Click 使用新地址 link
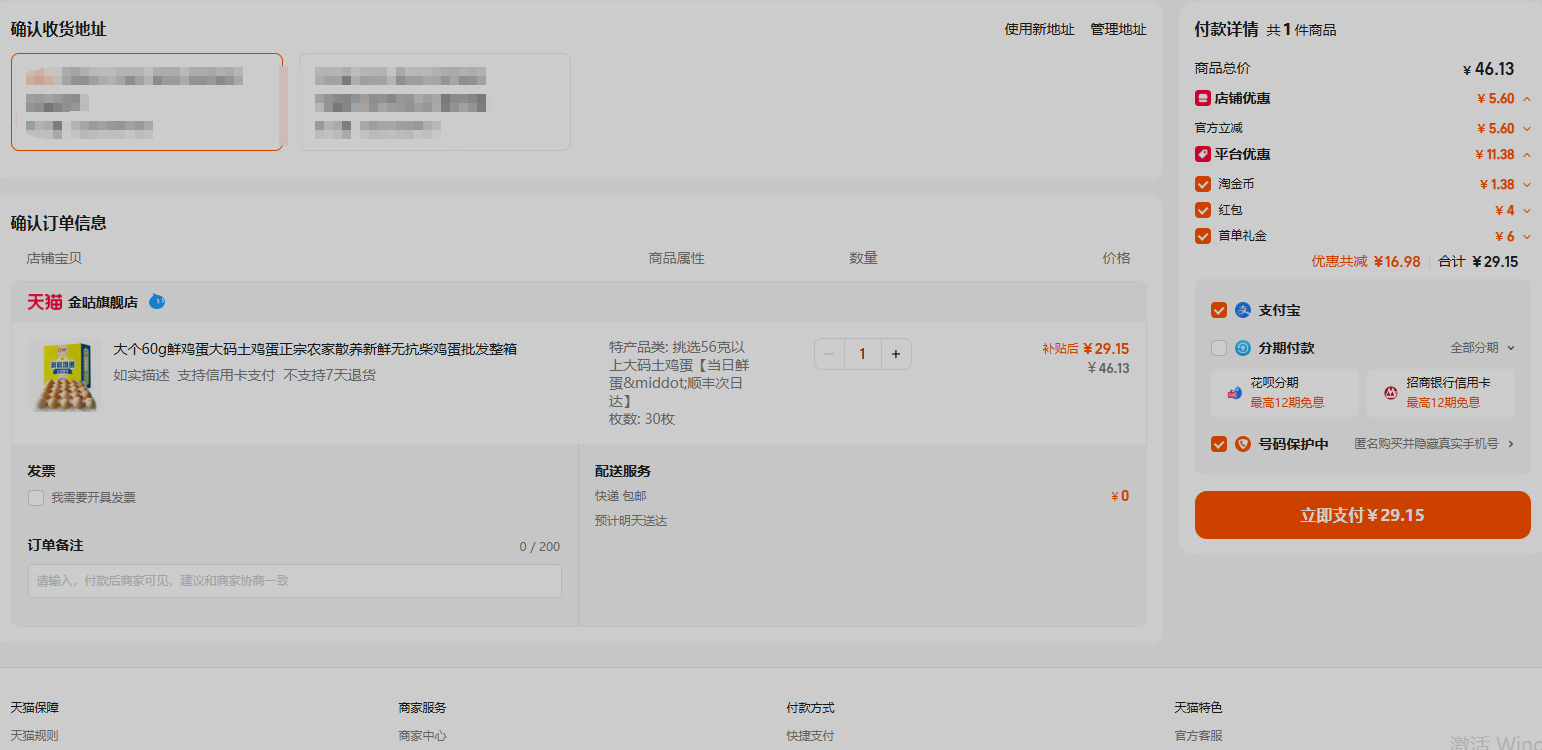Image resolution: width=1542 pixels, height=750 pixels. click(x=1039, y=30)
